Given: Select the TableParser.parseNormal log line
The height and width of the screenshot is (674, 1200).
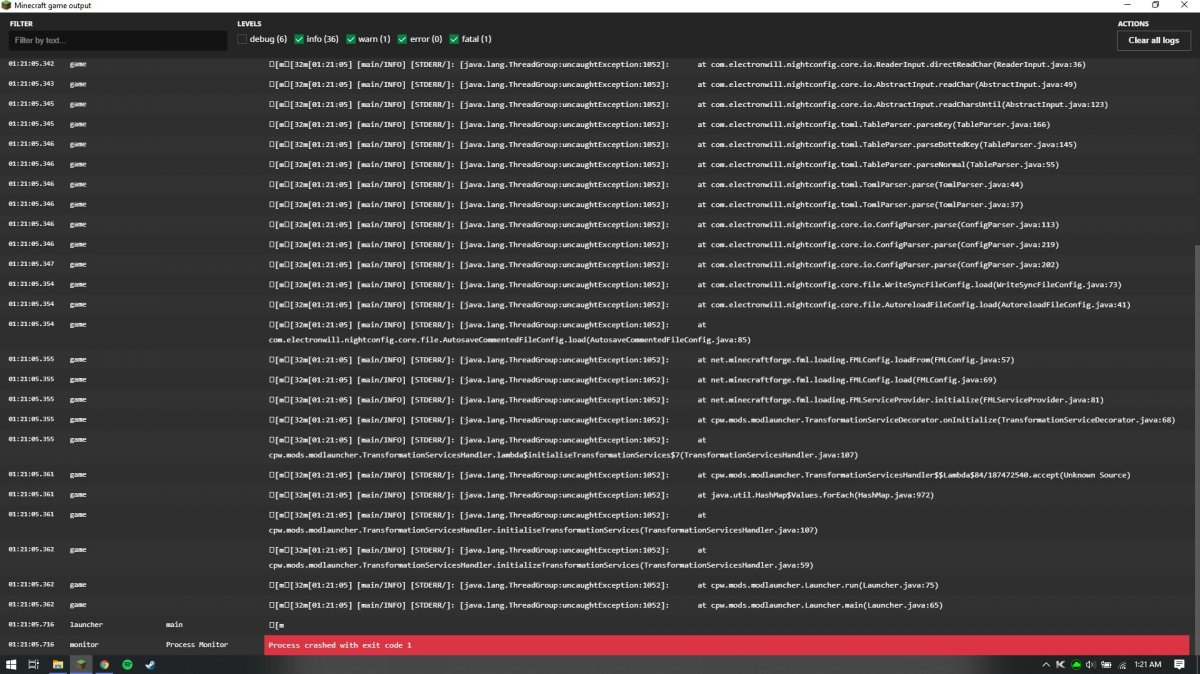Looking at the screenshot, I should [595, 164].
